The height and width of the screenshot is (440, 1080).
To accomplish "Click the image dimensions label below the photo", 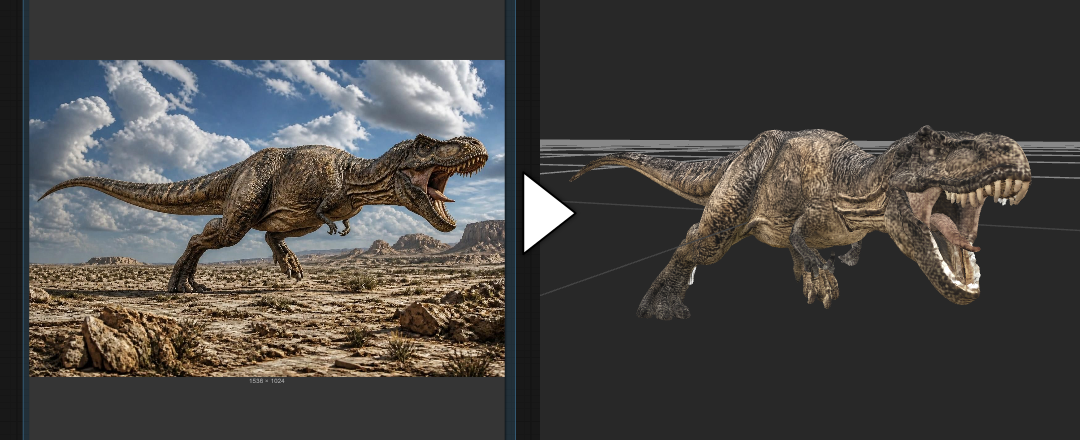I will (267, 381).
